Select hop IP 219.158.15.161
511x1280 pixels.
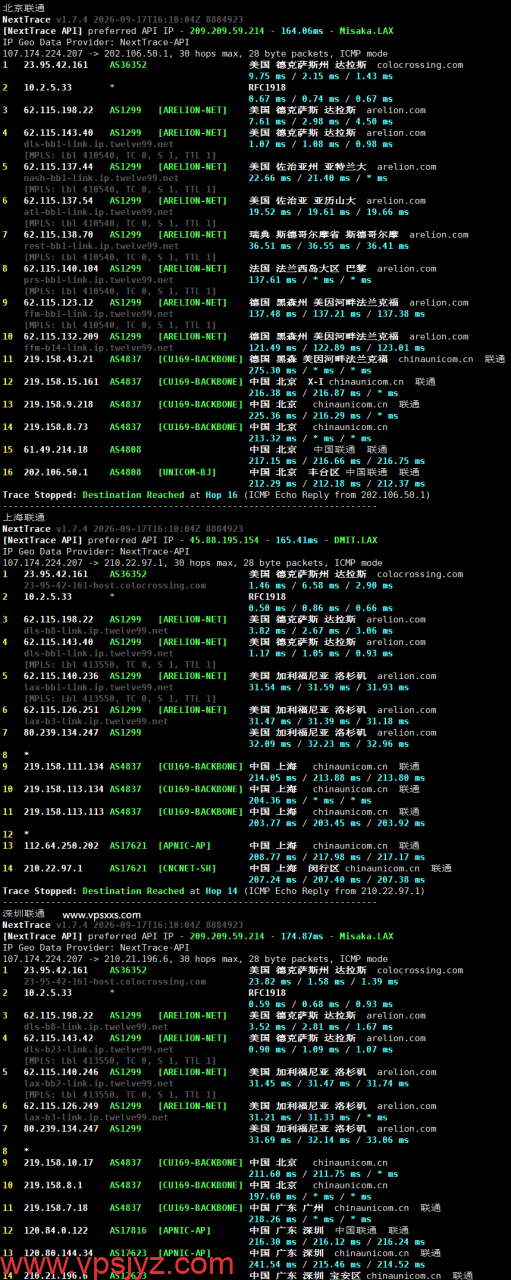pyautogui.click(x=62, y=382)
